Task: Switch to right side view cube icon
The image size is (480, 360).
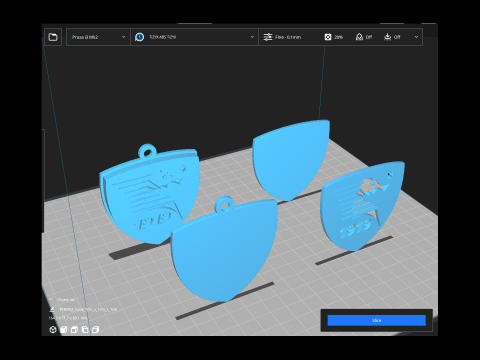Action: point(95,330)
